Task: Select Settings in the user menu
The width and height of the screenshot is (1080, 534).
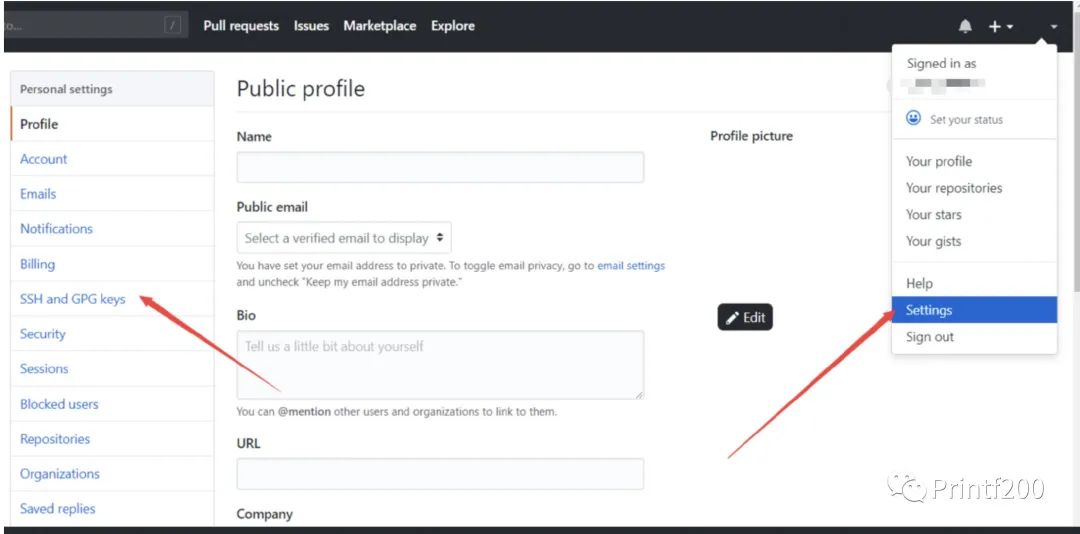Action: 929,310
